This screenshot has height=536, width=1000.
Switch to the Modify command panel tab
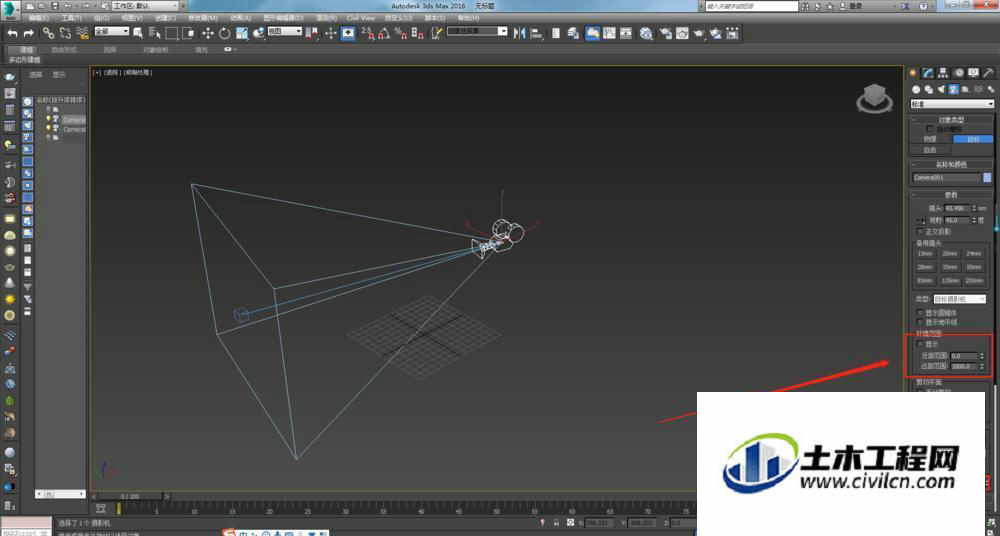tap(928, 73)
